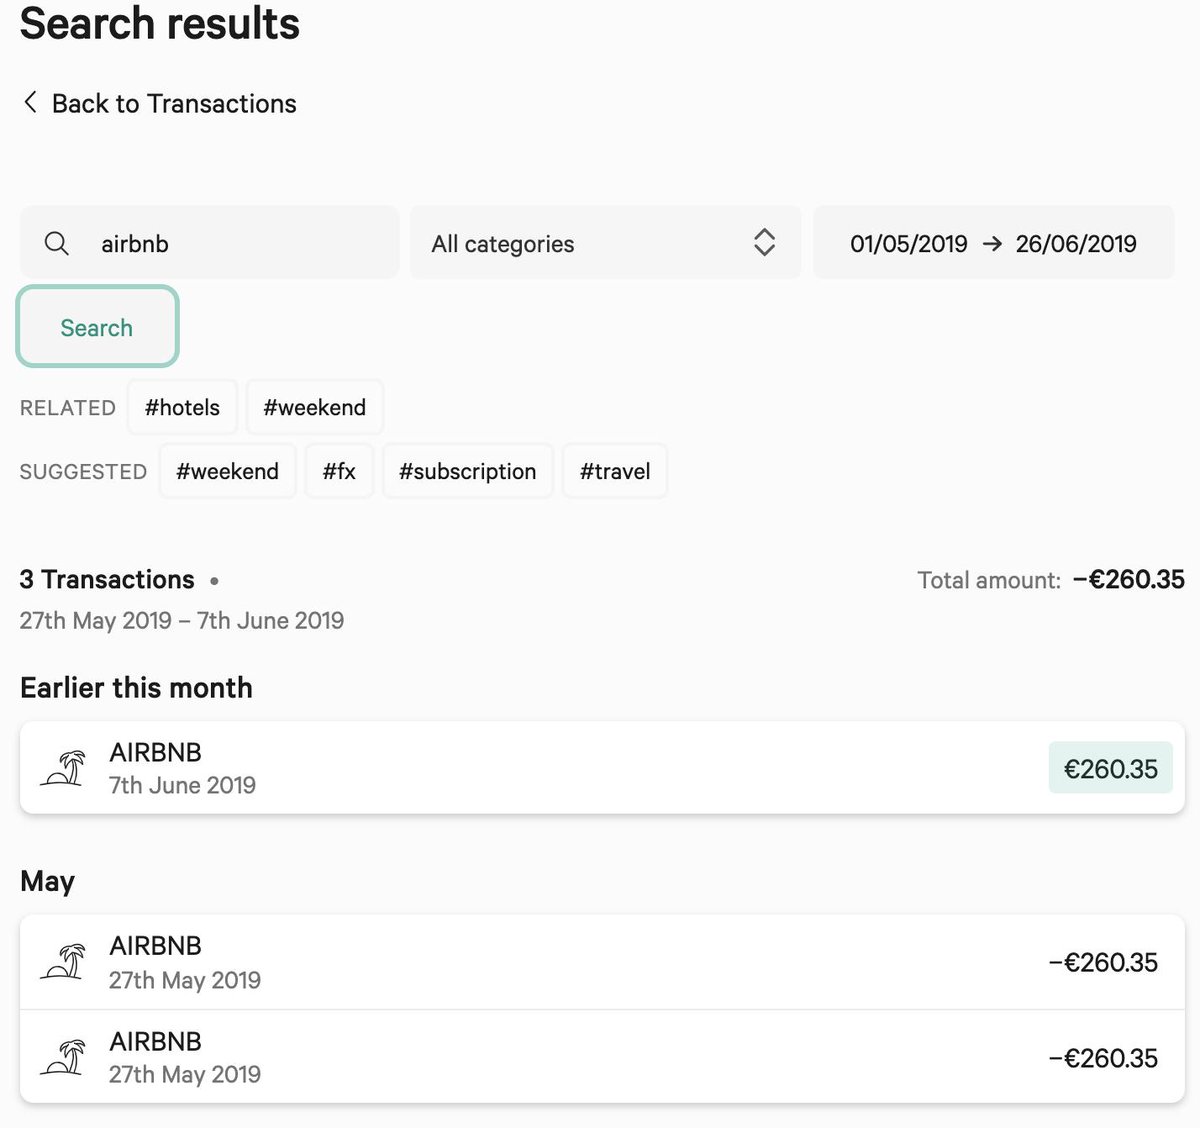Click the palm tree icon of 7th June AIRBNB
1200x1128 pixels.
pyautogui.click(x=62, y=768)
